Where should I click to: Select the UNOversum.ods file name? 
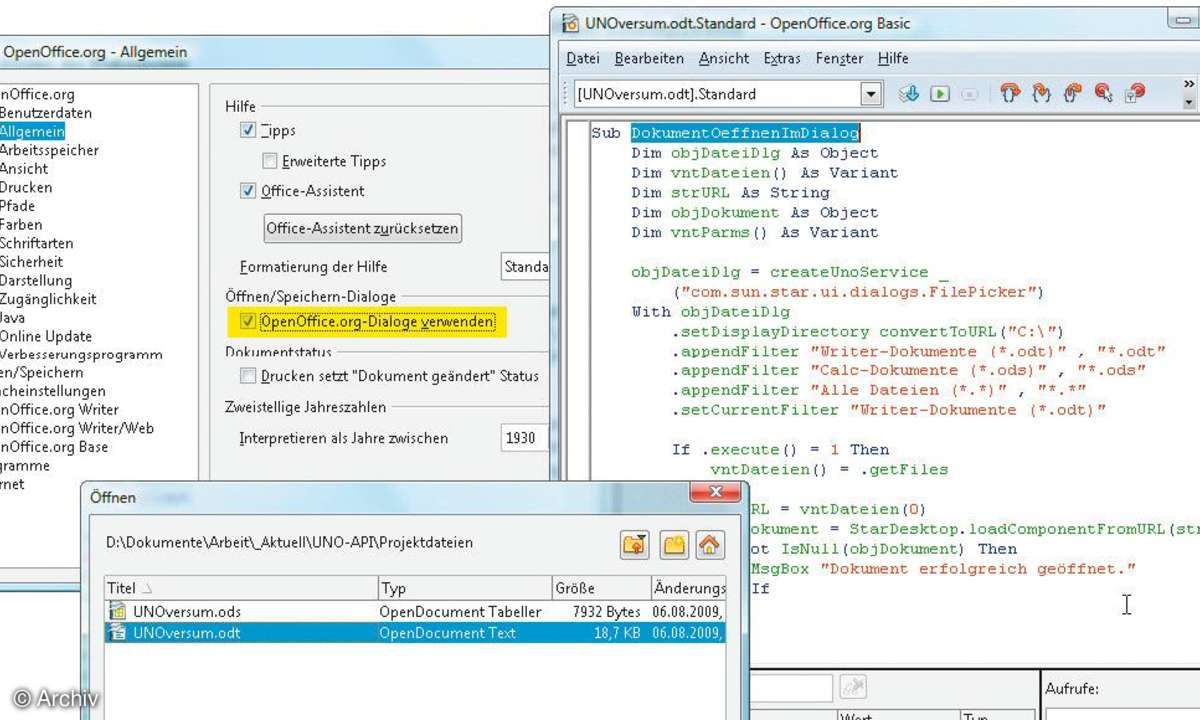pos(187,611)
